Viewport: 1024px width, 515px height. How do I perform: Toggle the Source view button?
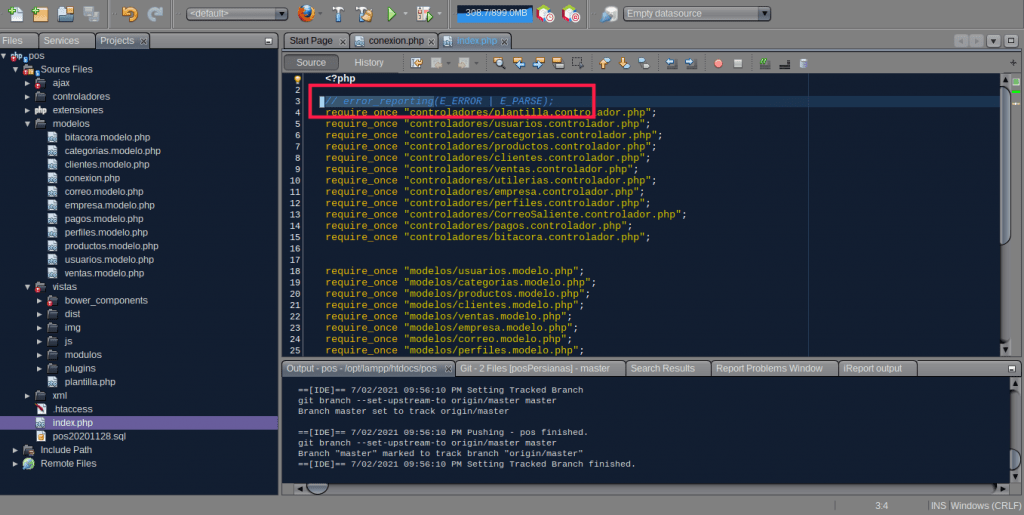(x=311, y=63)
